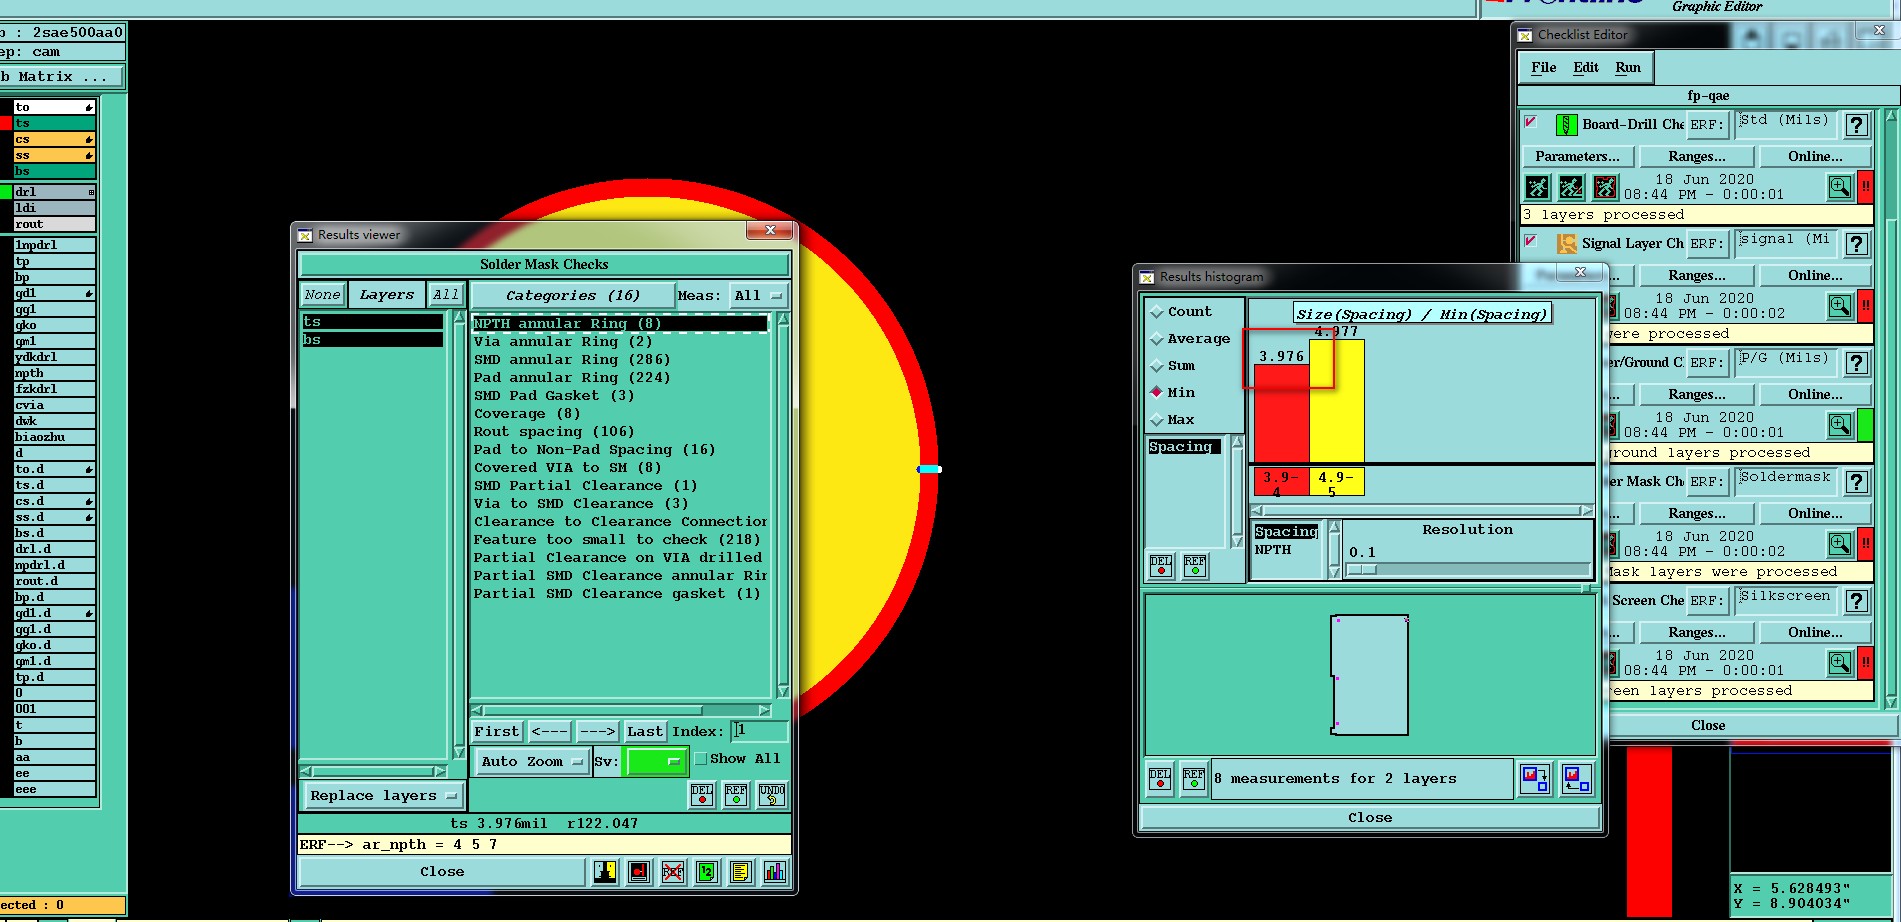1901x922 pixels.
Task: Click second running-figure icon in Board-Drill section
Action: point(1571,187)
